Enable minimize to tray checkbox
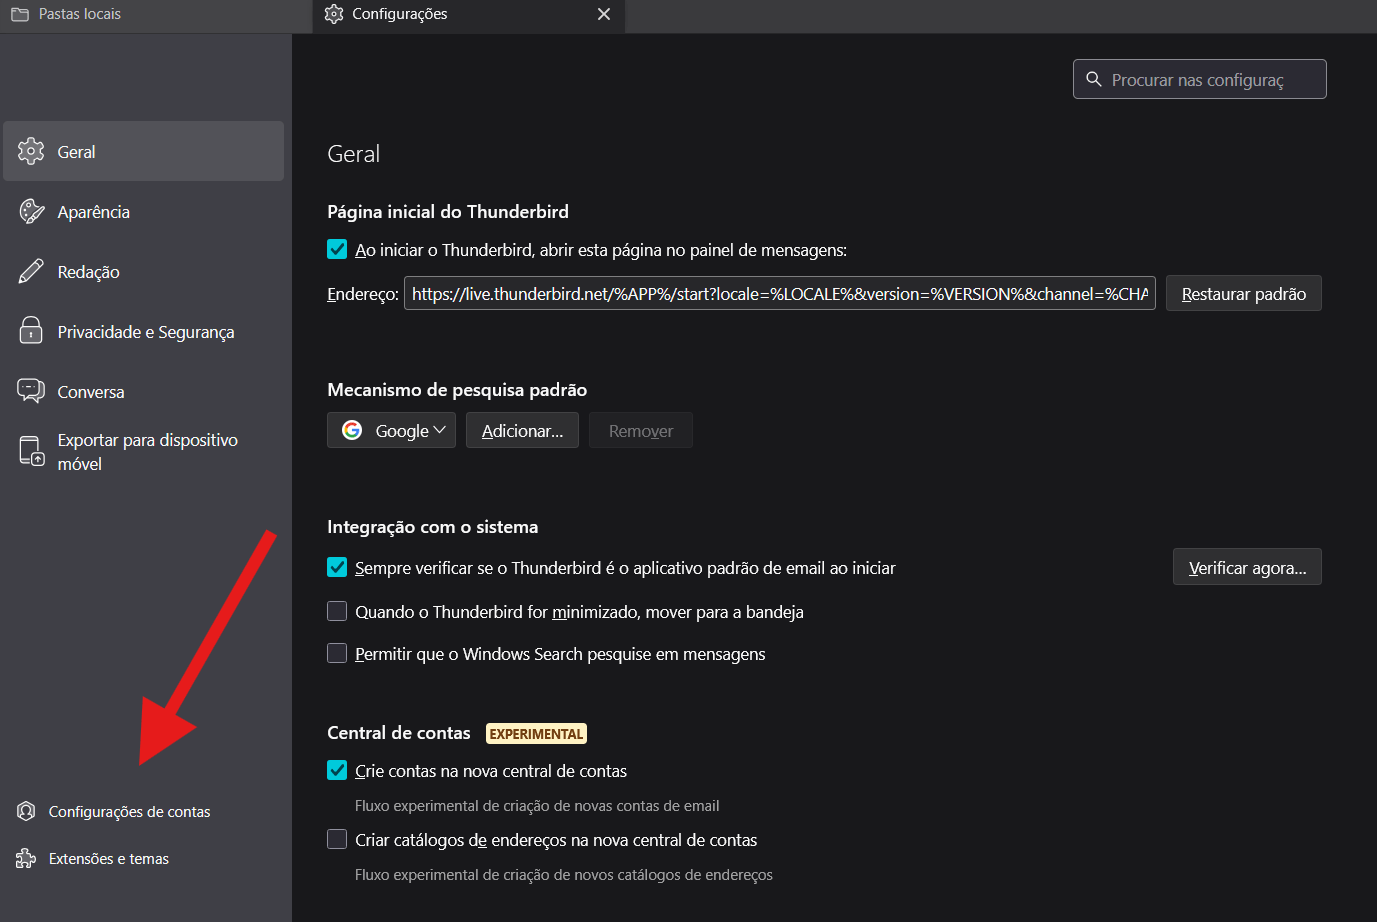Screen dimensions: 1377x922 [x=337, y=611]
